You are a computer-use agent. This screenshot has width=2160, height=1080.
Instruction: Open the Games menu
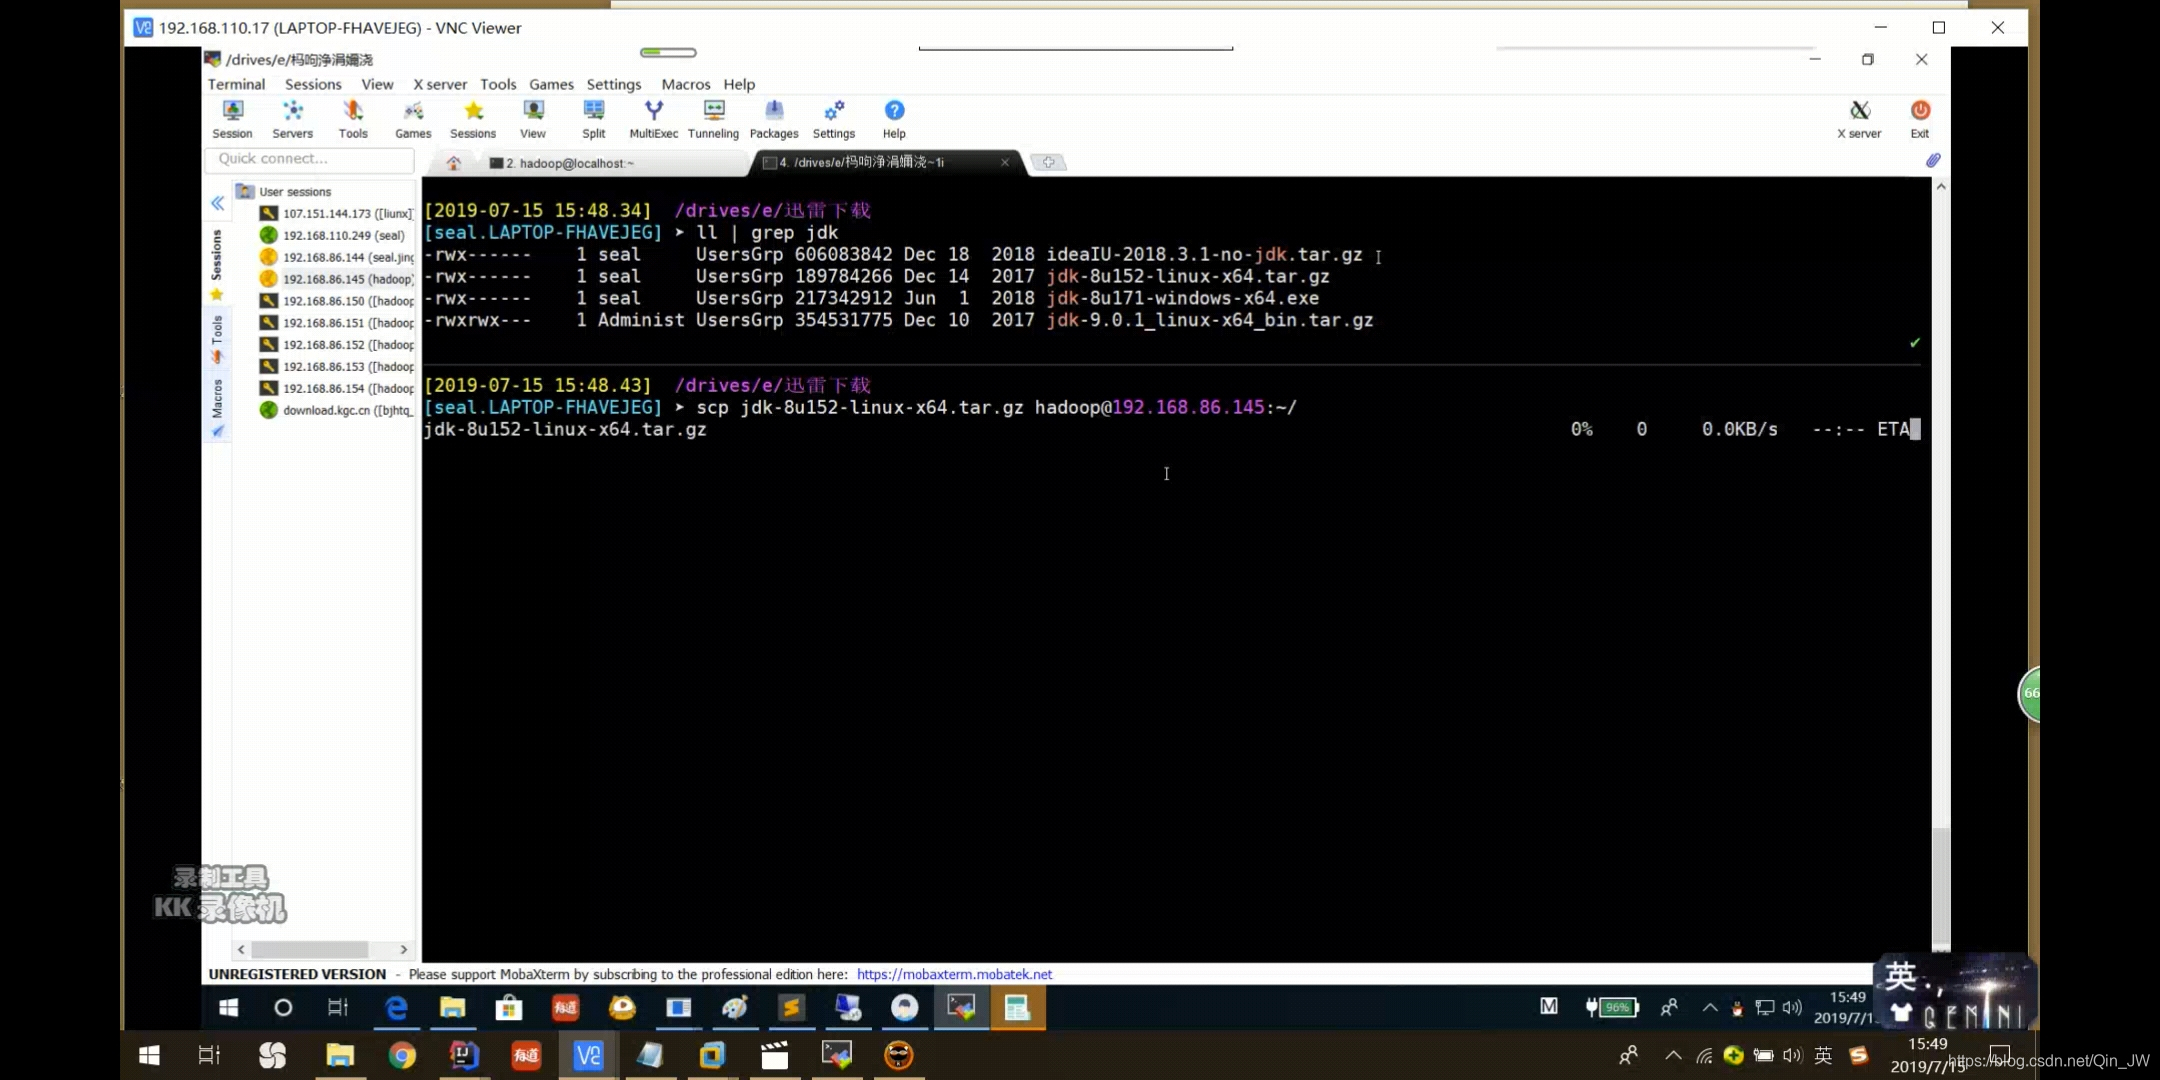point(551,84)
